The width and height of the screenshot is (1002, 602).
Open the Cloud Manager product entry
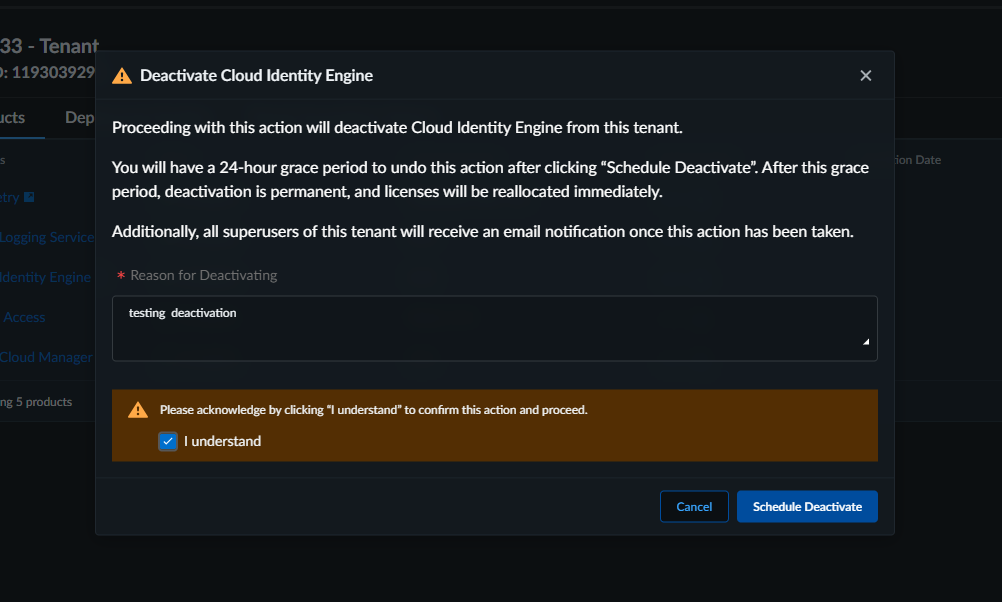click(x=46, y=357)
